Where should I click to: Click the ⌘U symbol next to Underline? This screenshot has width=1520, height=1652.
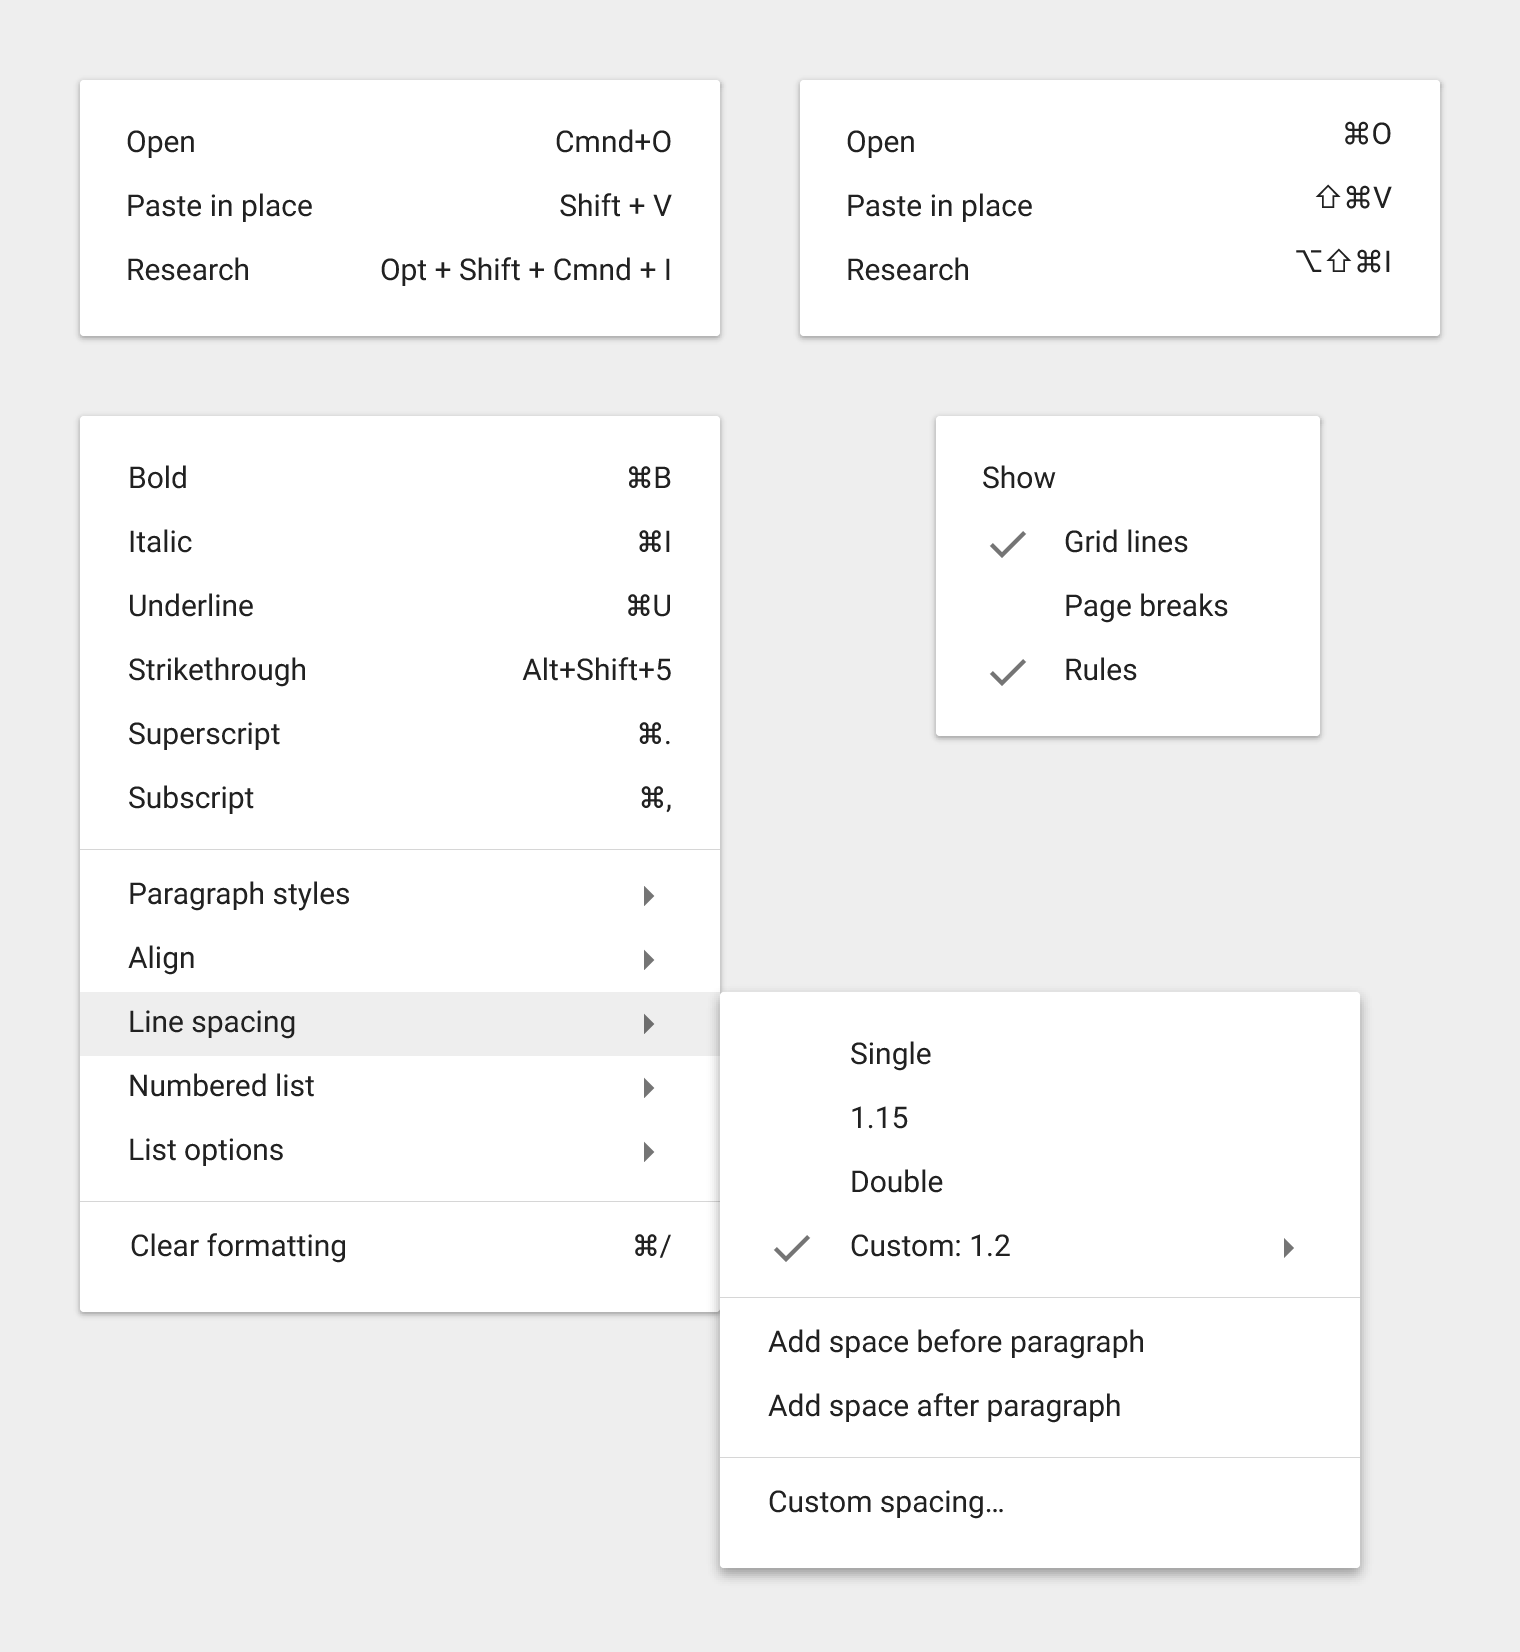click(x=649, y=606)
